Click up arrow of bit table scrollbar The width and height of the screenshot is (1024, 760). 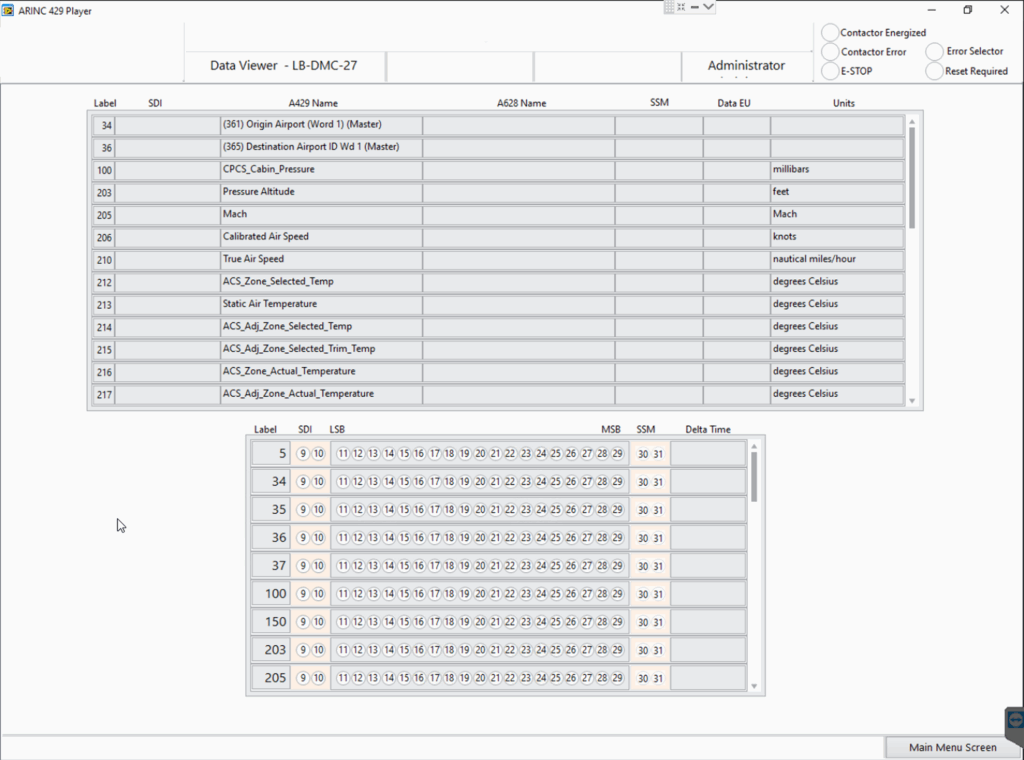754,447
